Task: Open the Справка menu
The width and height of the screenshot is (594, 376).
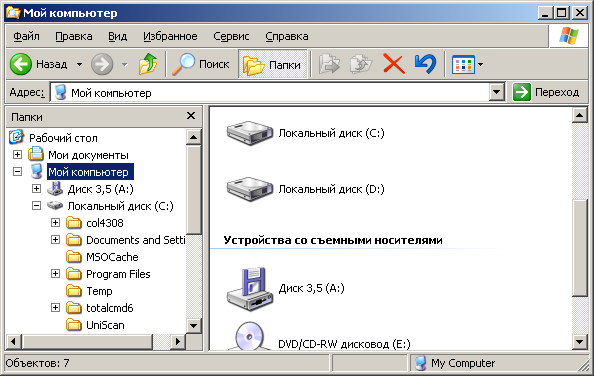Action: pyautogui.click(x=287, y=36)
